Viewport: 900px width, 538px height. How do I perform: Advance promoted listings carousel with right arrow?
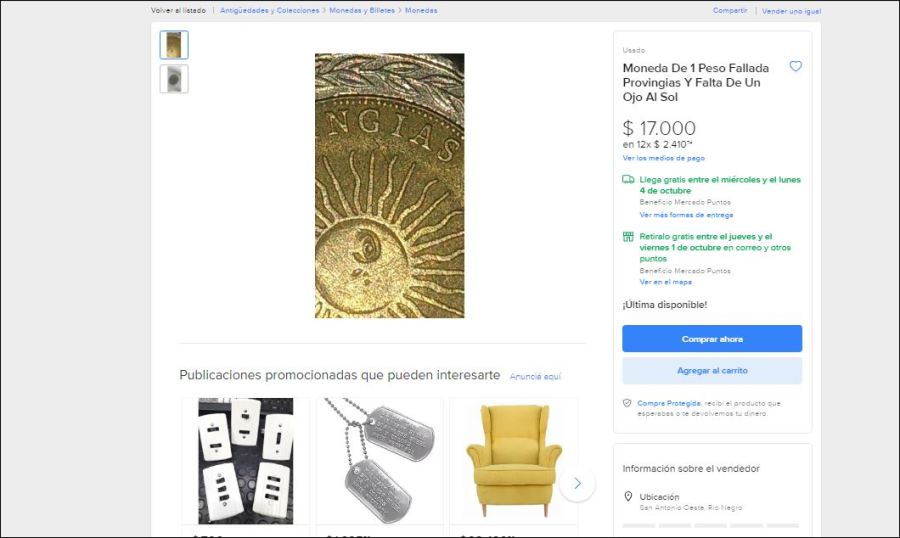[x=577, y=483]
